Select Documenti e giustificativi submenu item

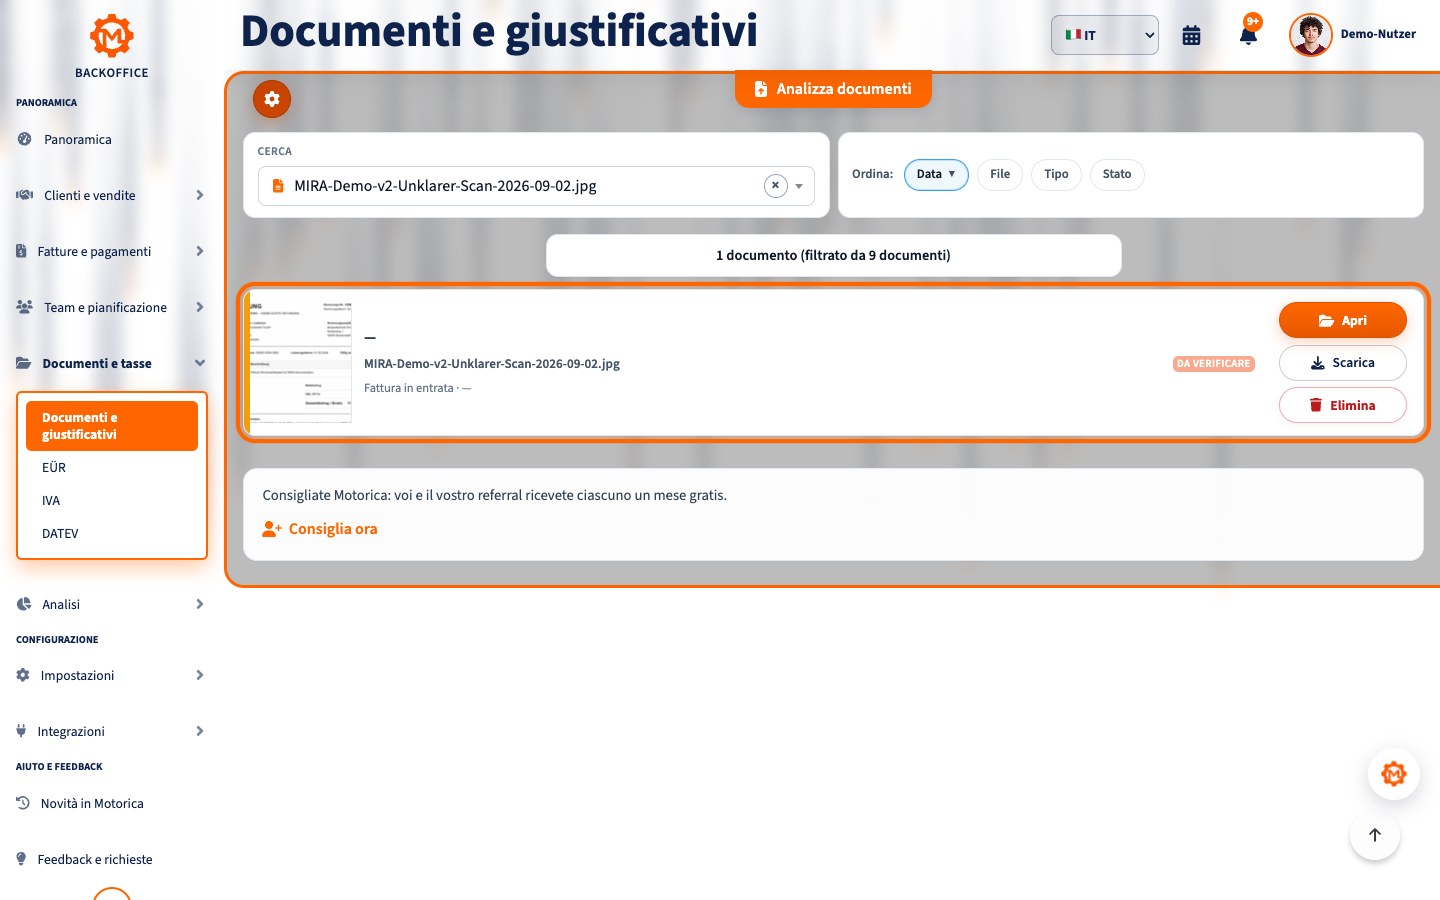[112, 426]
